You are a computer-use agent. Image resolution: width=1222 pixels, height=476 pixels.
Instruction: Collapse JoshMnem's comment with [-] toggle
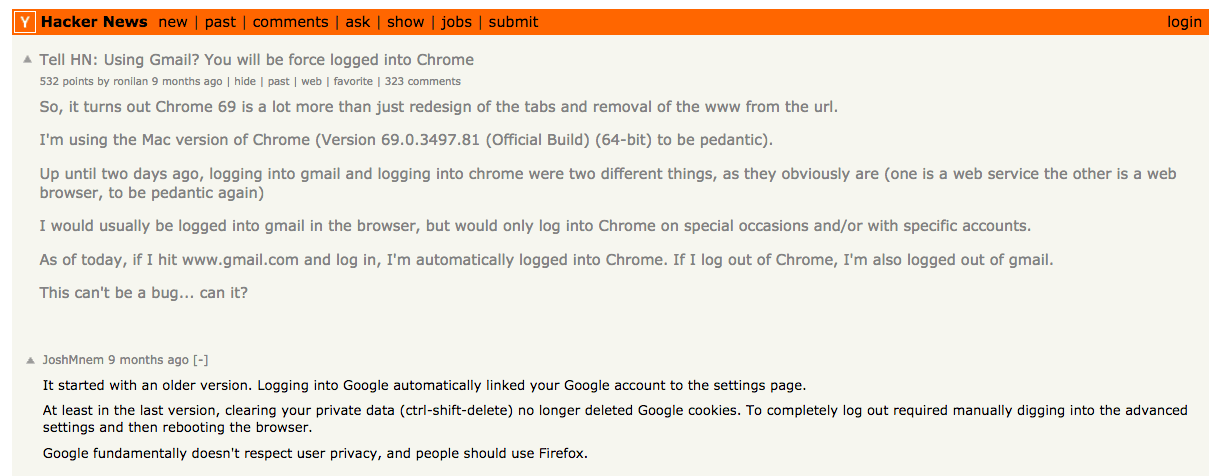pos(201,360)
